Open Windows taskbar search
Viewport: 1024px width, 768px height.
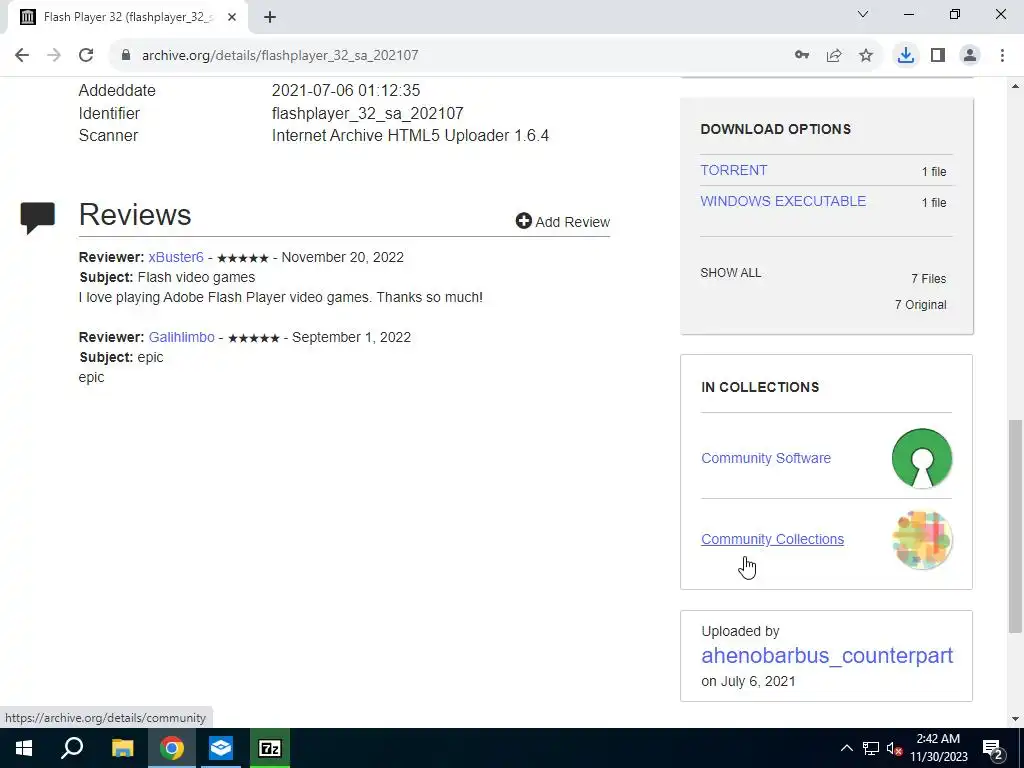click(72, 748)
